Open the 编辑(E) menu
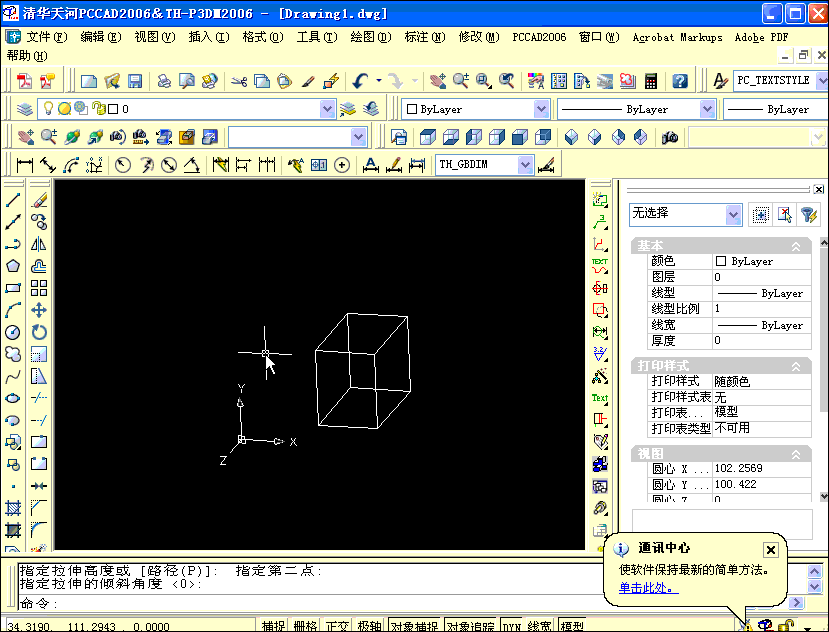 click(x=100, y=37)
